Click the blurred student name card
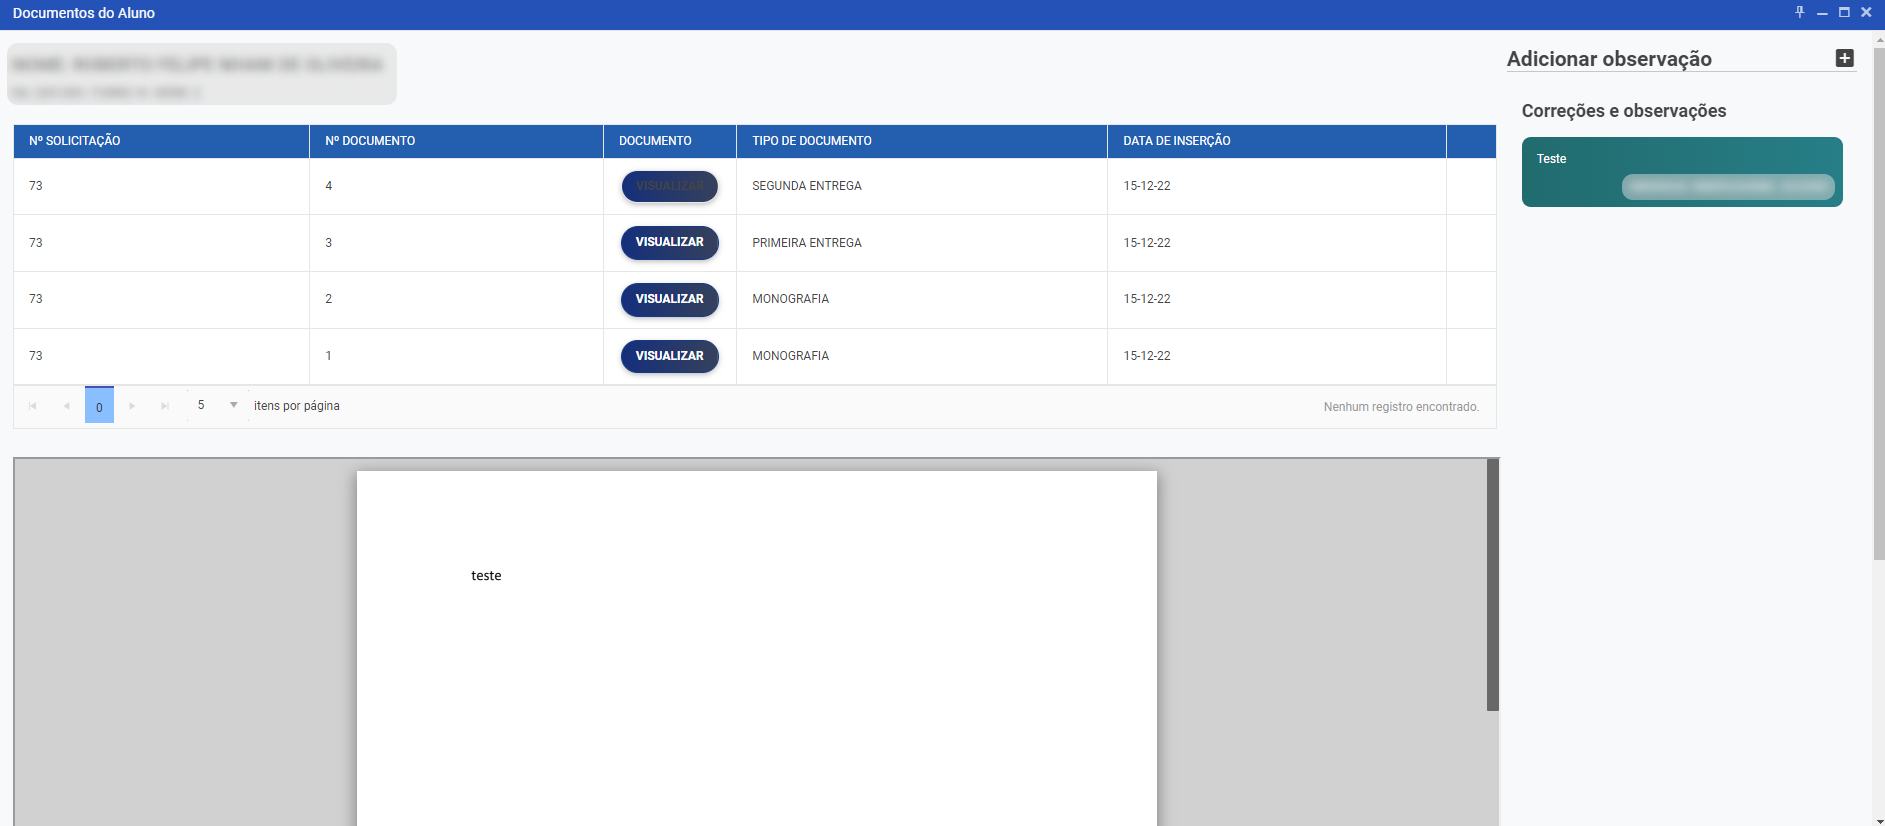 tap(202, 74)
